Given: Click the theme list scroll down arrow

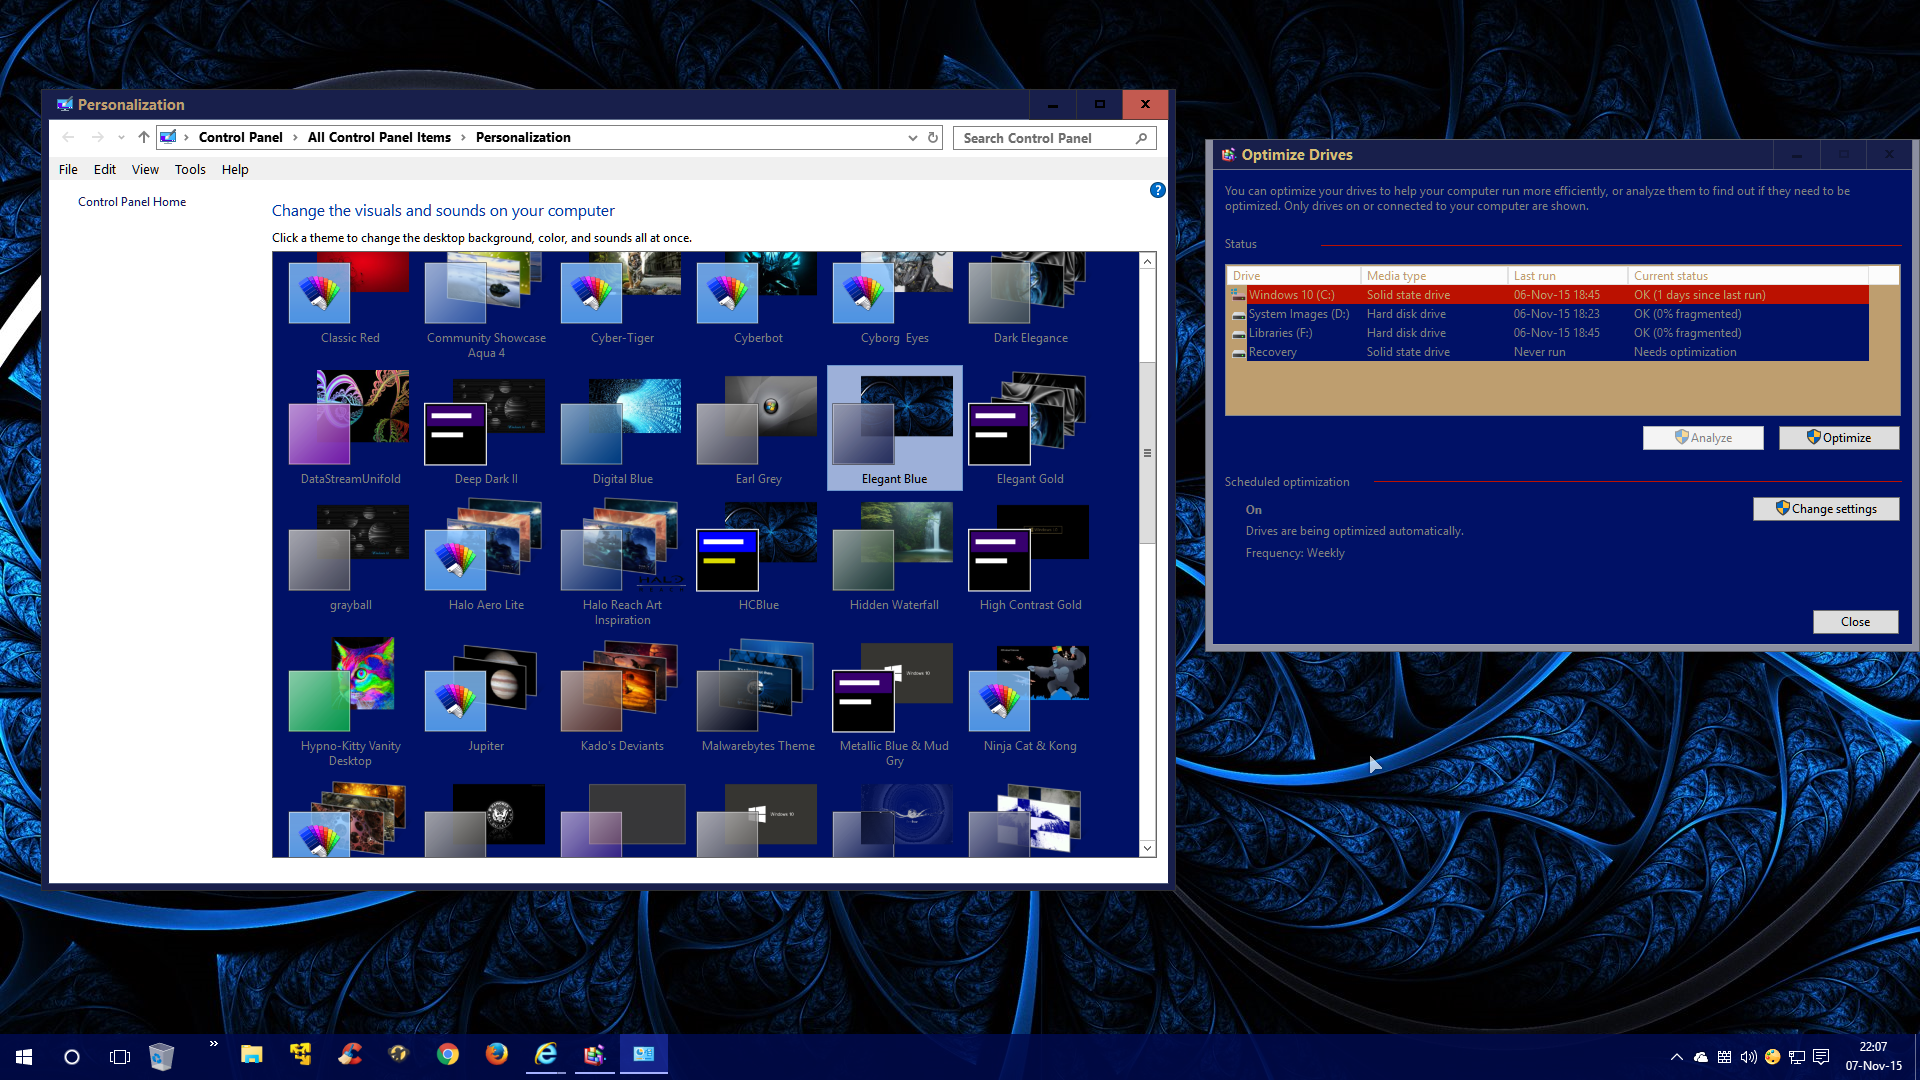Looking at the screenshot, I should [1147, 848].
